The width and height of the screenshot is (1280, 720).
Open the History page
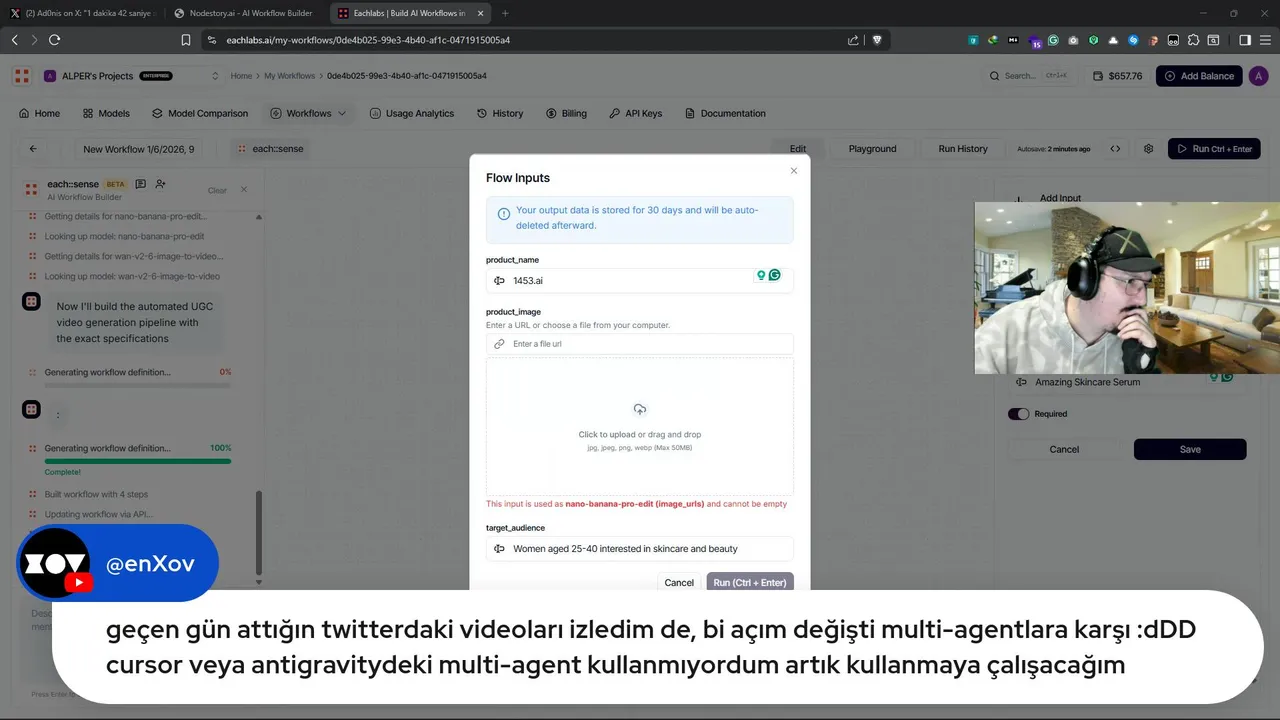click(500, 113)
